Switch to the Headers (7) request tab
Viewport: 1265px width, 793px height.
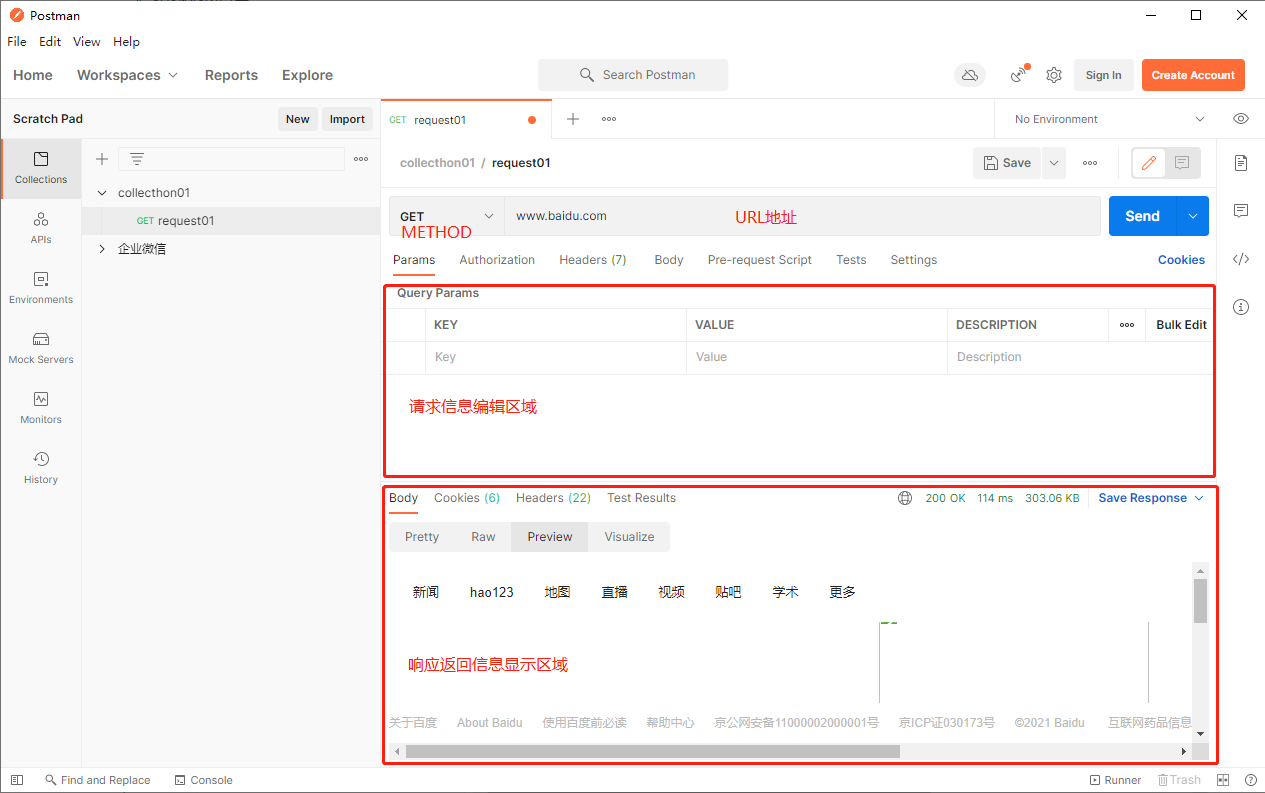point(593,260)
